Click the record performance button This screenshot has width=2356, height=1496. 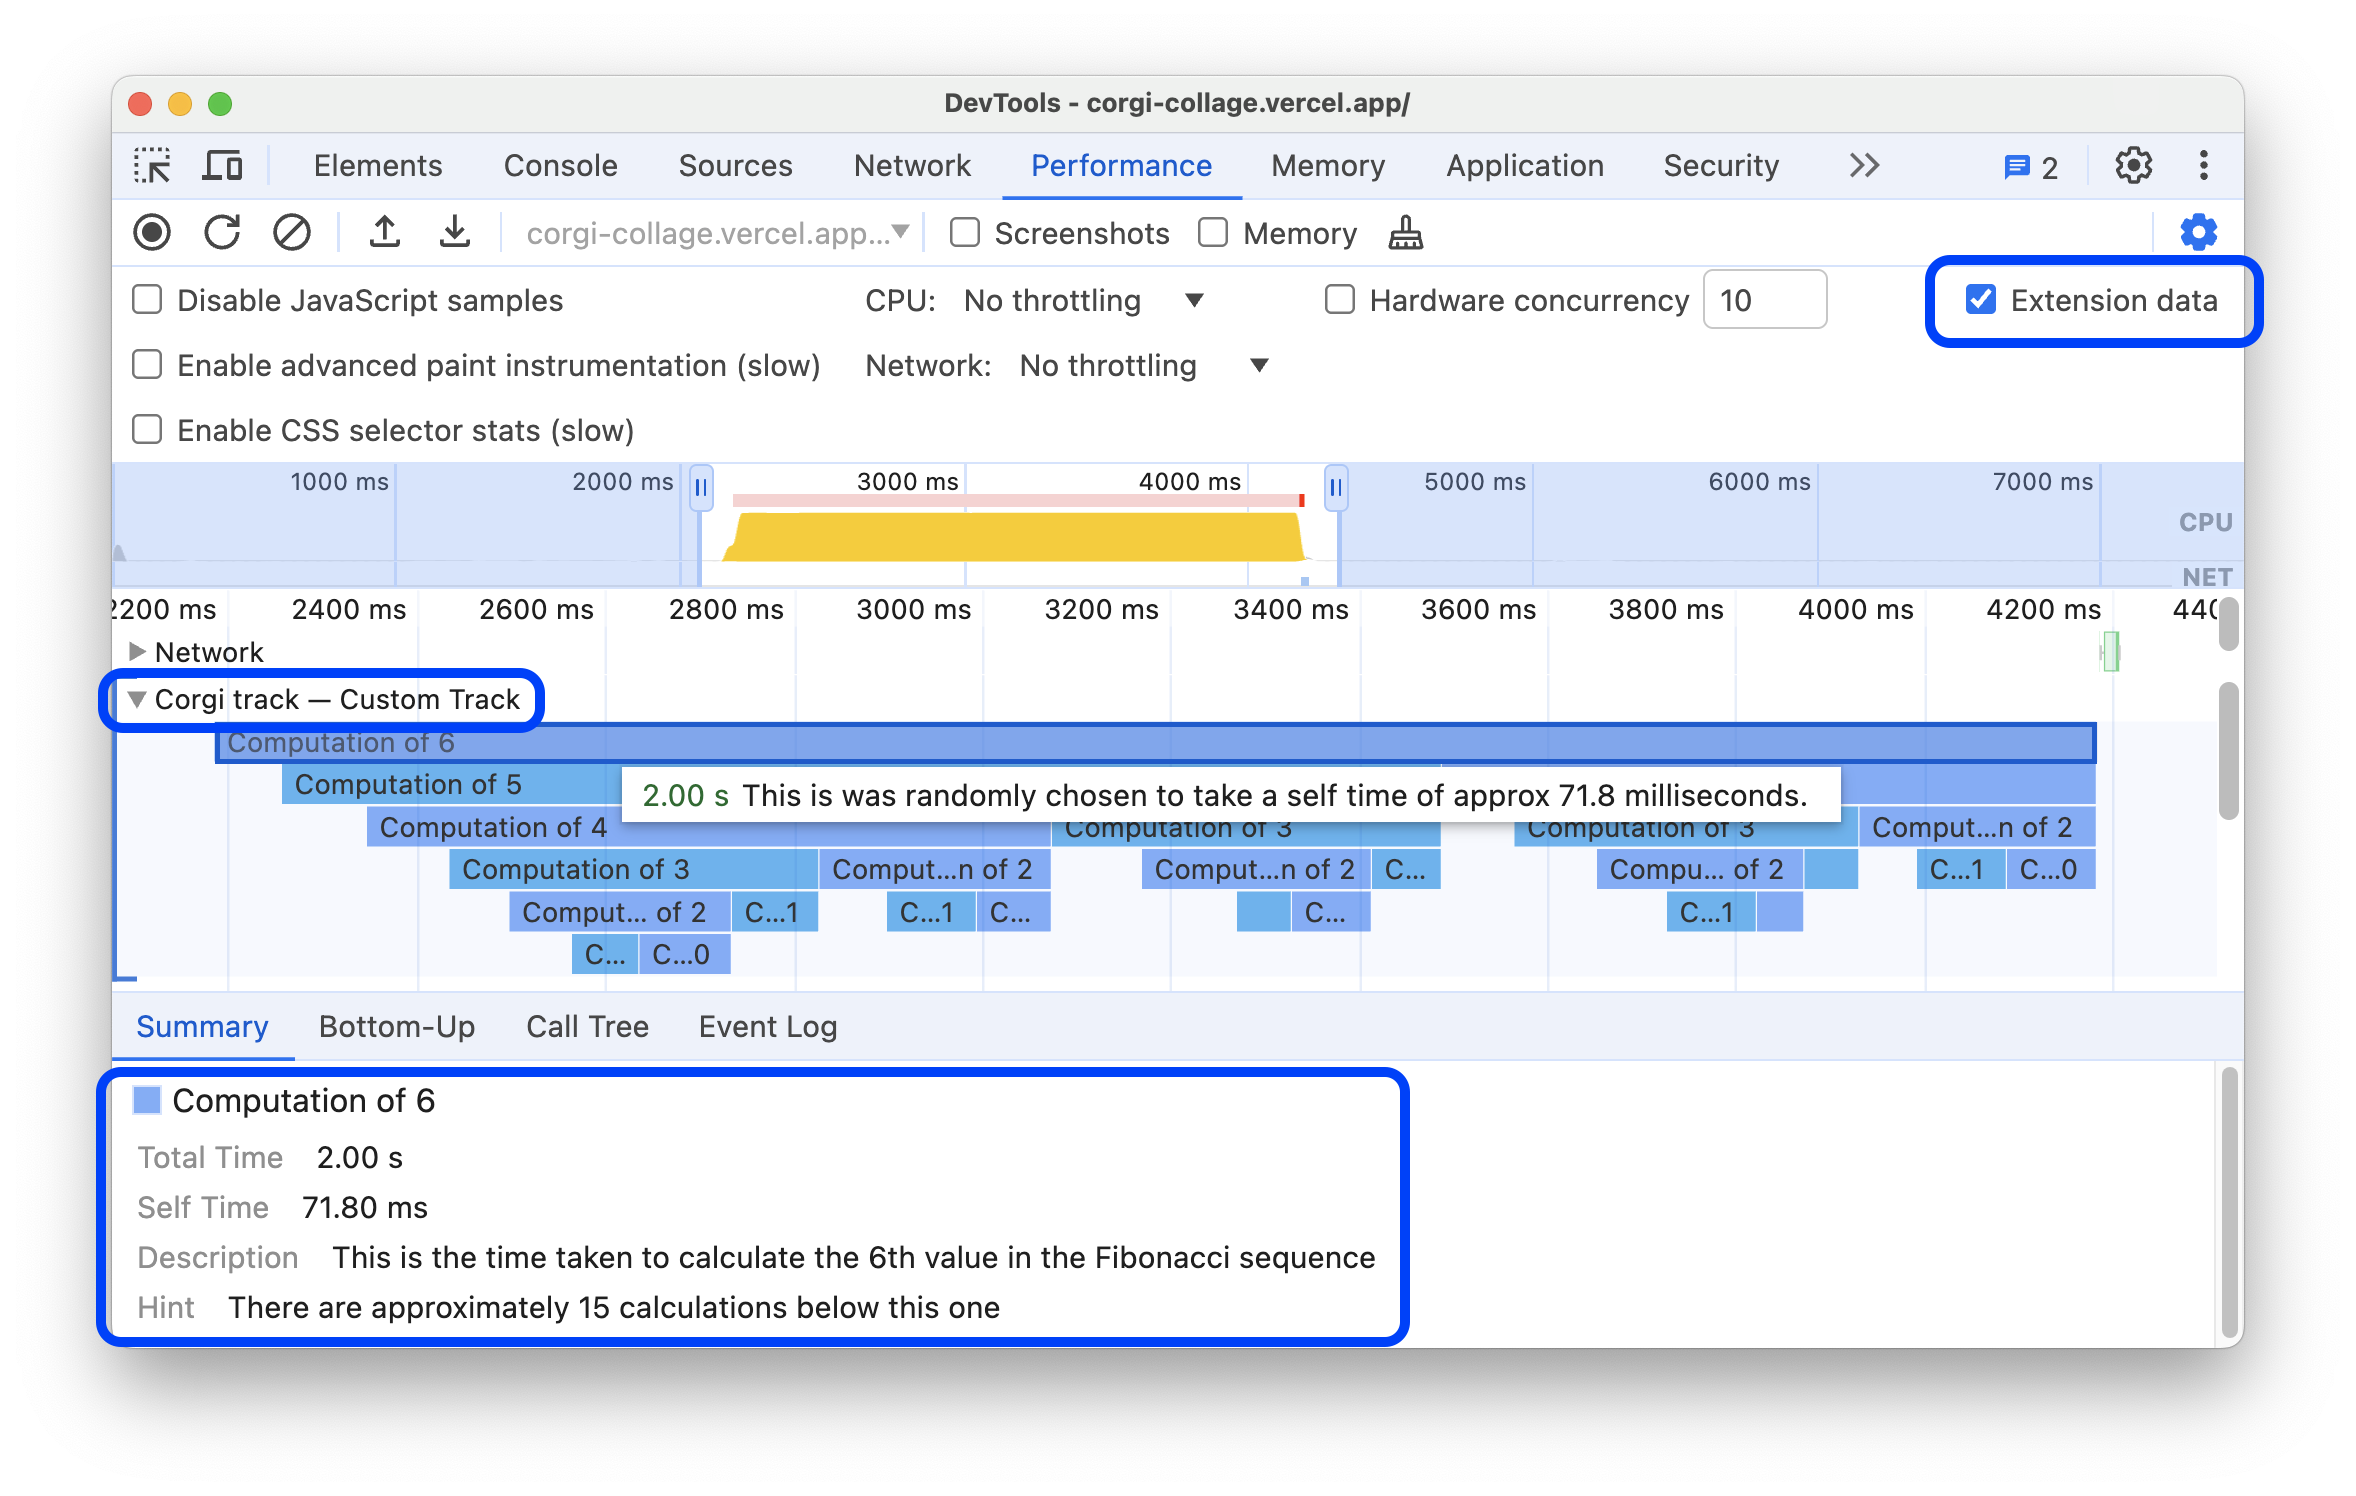click(153, 230)
